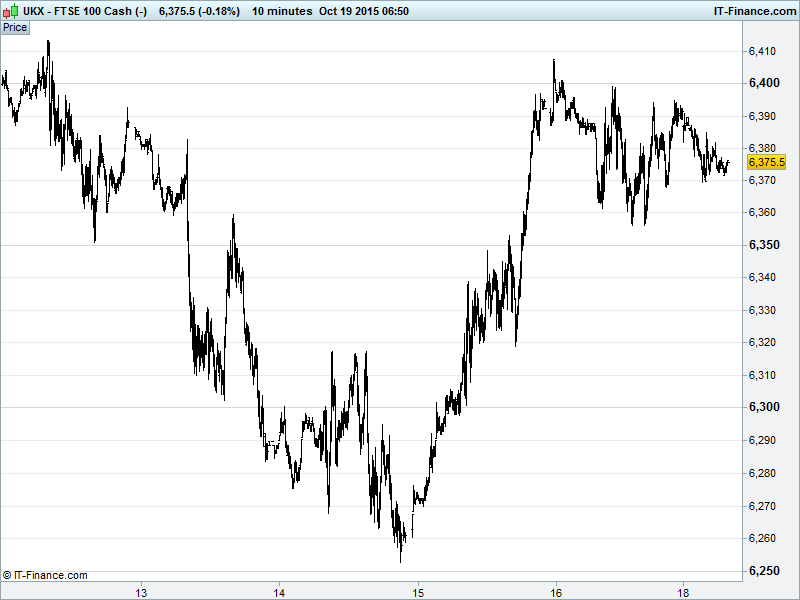Click the 6,250 level on price axis

pyautogui.click(x=764, y=570)
